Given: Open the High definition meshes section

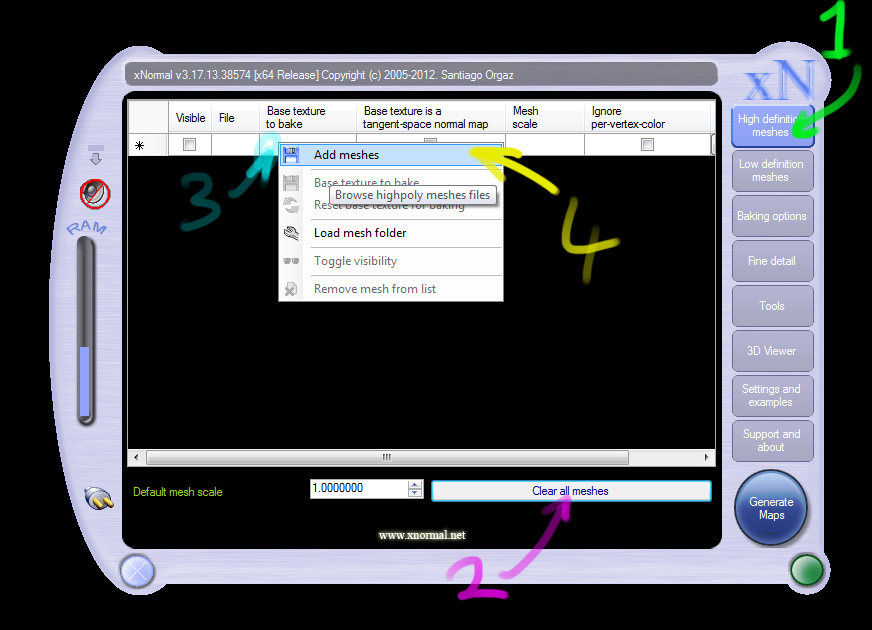Looking at the screenshot, I should 772,126.
